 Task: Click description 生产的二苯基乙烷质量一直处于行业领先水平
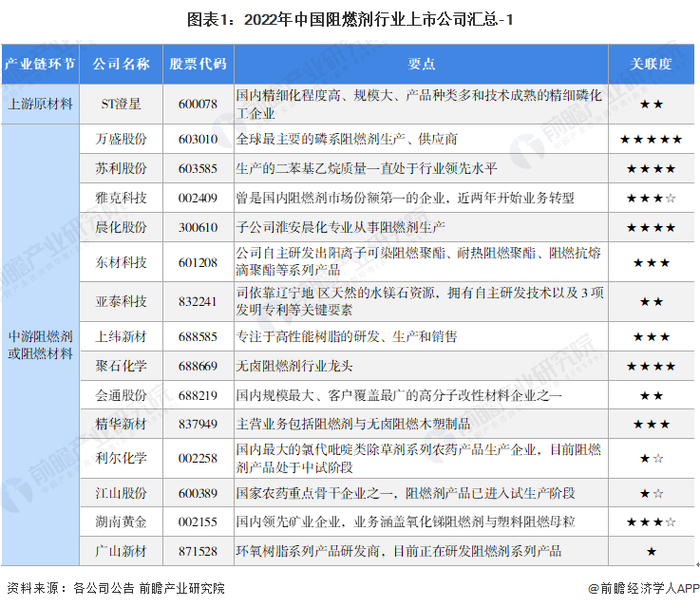pos(367,168)
